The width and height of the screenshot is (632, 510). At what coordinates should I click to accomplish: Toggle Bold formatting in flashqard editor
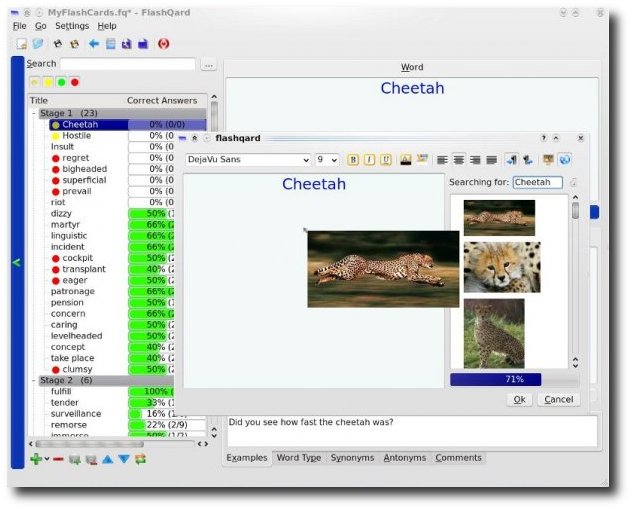(x=353, y=160)
